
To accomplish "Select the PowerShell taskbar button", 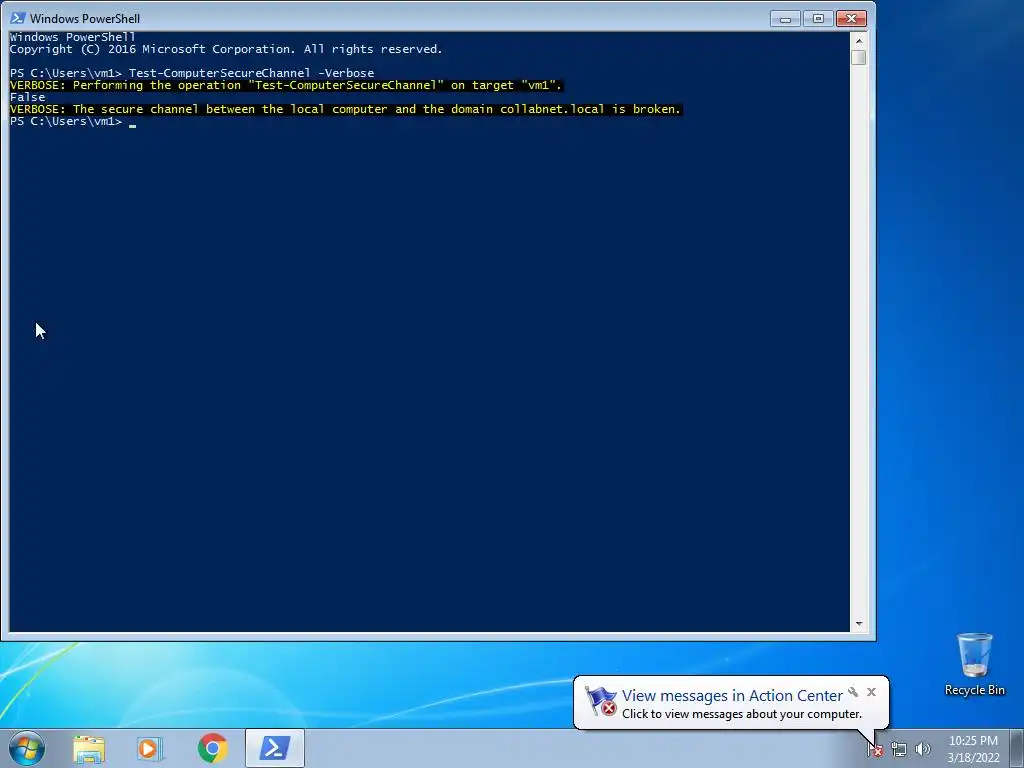I will [275, 748].
